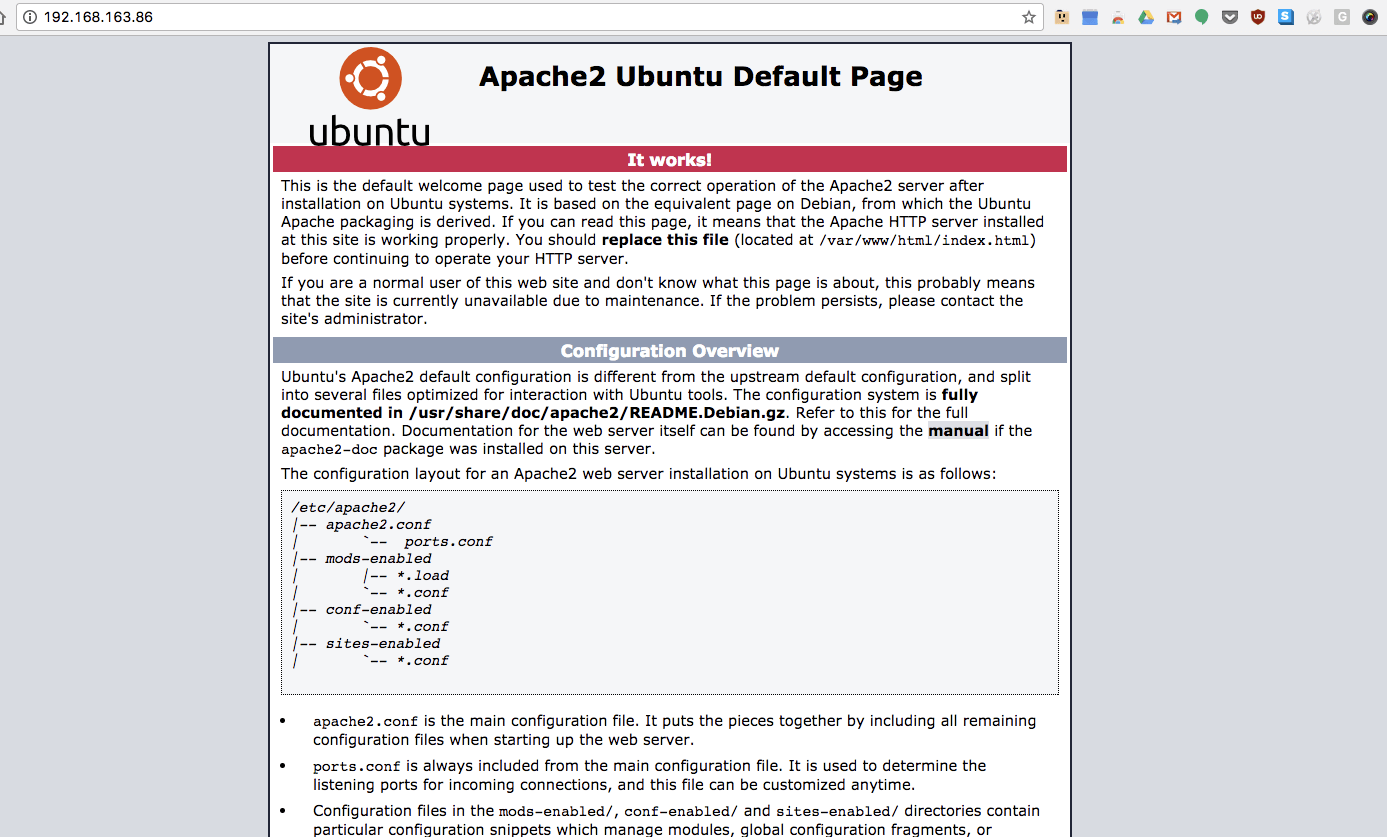The image size is (1387, 837).
Task: Open the colorful camera lens extension
Action: tap(1370, 17)
